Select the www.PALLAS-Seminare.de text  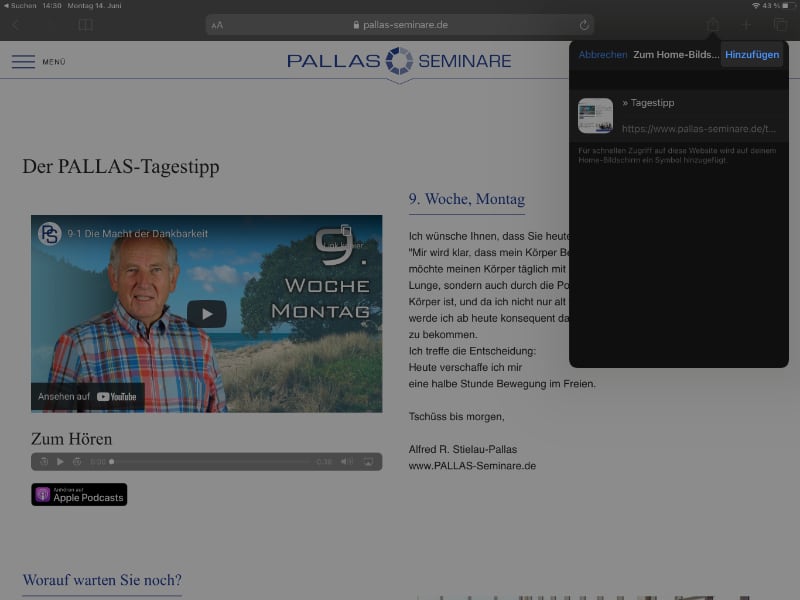[472, 466]
